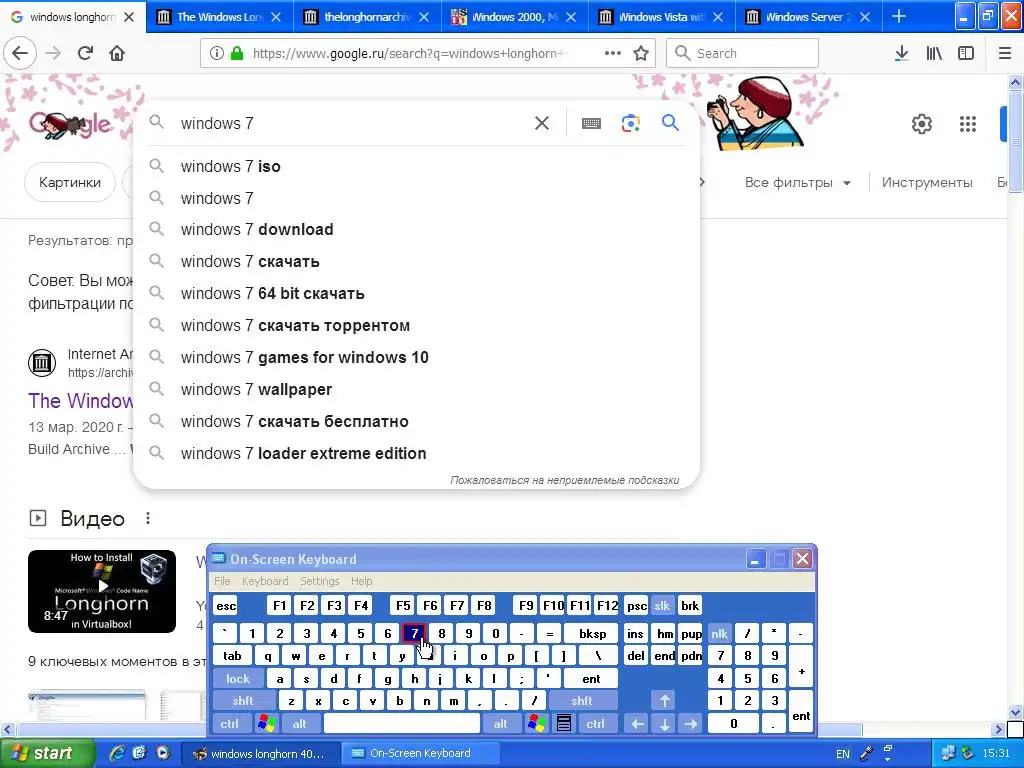
Task: Open Firefox hamburger menu
Action: click(x=1005, y=53)
